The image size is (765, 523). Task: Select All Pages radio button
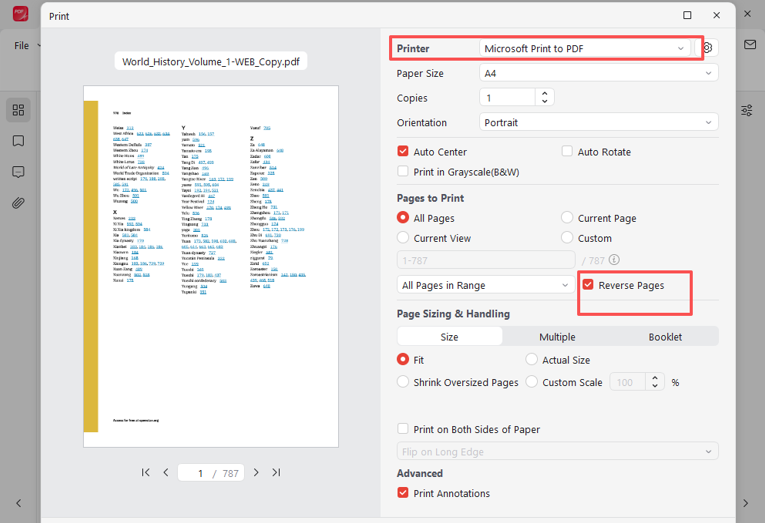pos(403,217)
